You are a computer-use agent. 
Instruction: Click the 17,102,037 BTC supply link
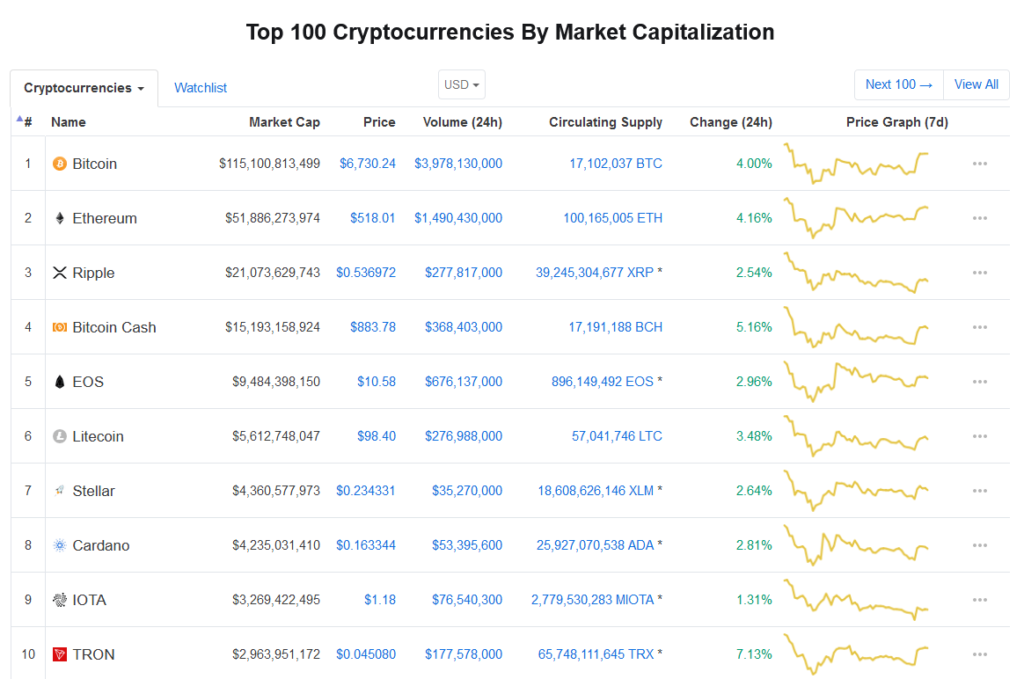(x=615, y=163)
